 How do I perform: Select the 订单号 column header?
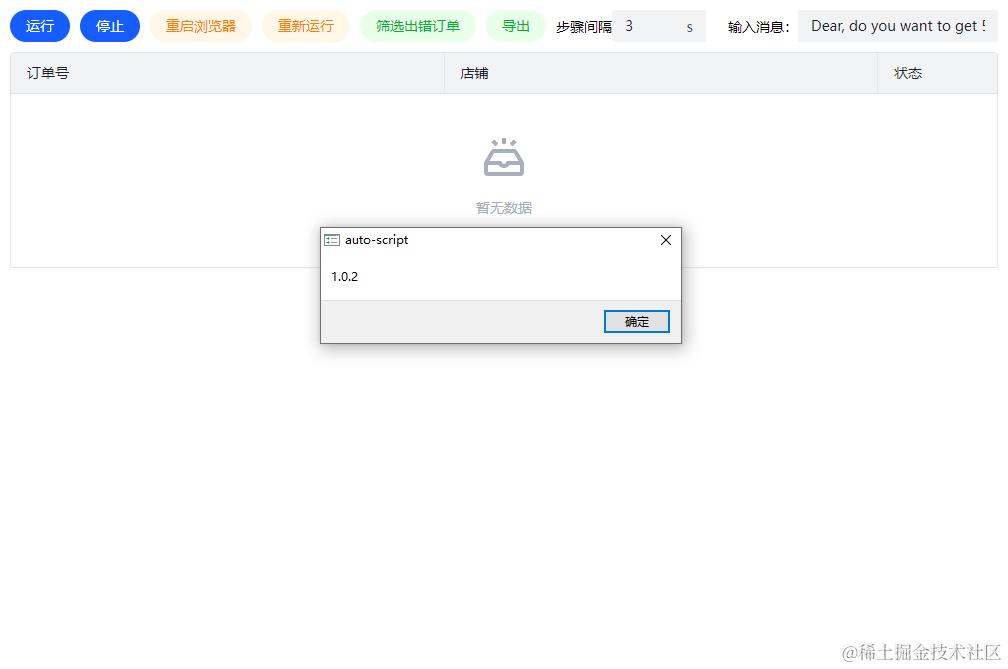point(228,73)
